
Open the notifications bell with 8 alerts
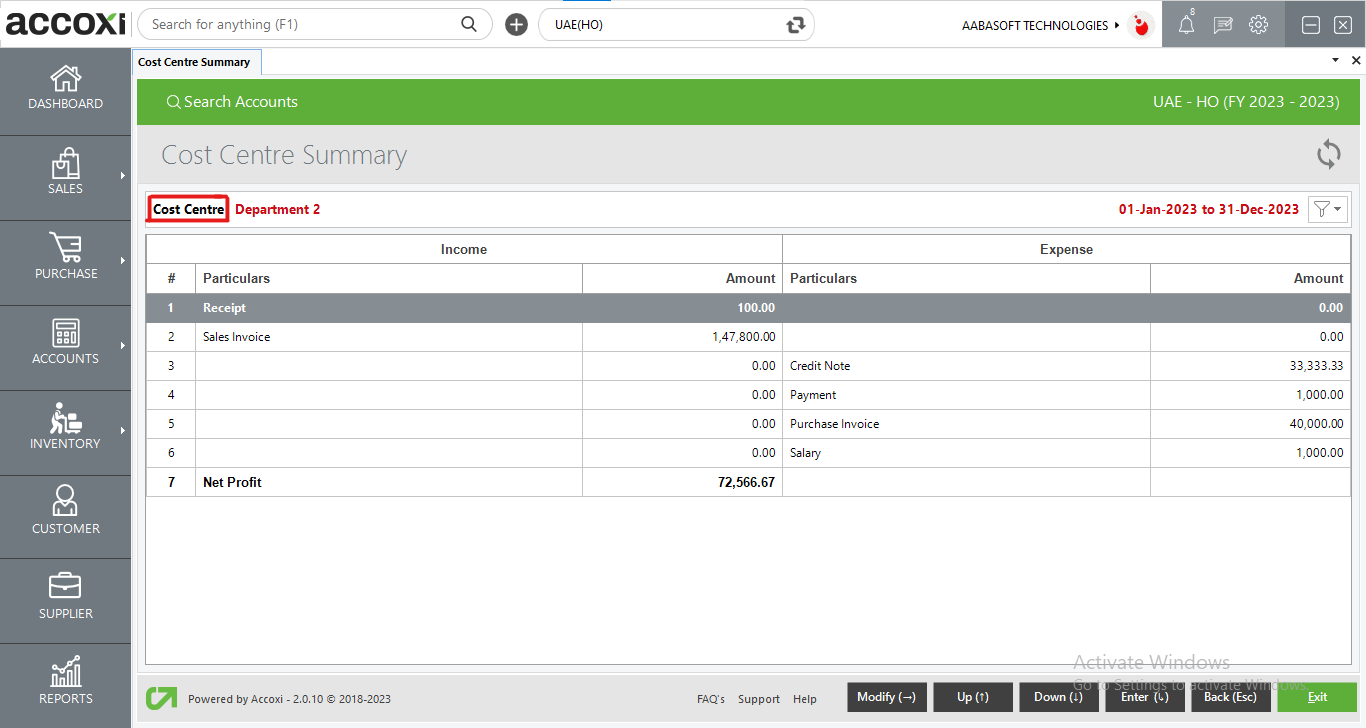pyautogui.click(x=1186, y=24)
